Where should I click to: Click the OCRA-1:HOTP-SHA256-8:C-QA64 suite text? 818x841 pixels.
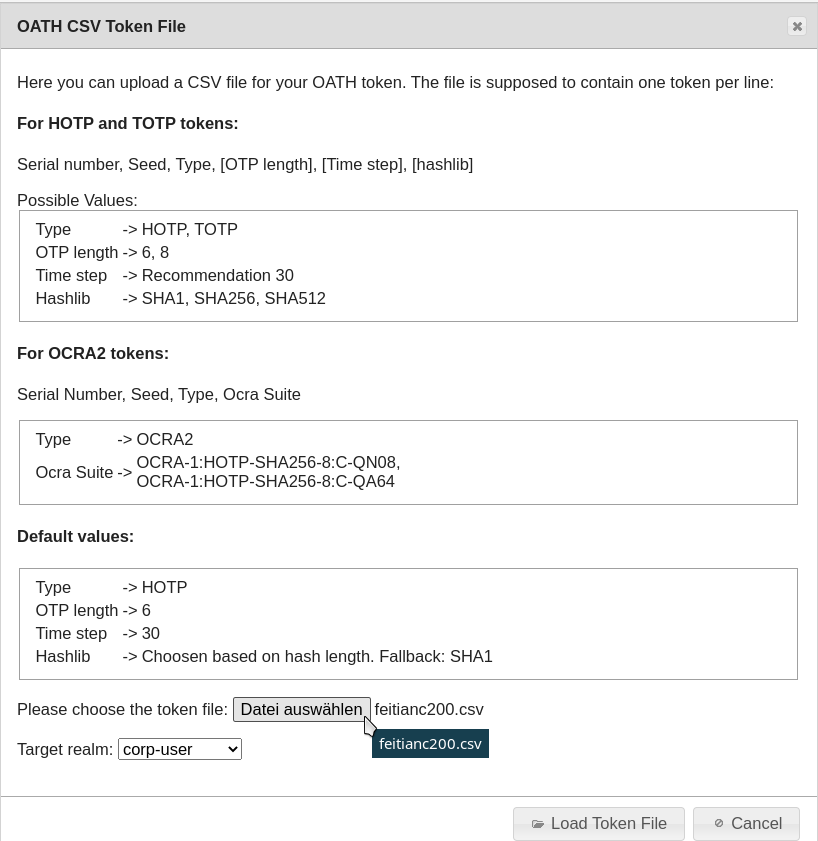(265, 481)
